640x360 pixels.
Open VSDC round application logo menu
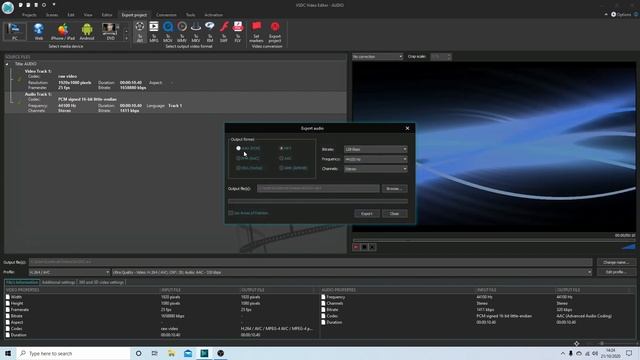point(8,7)
